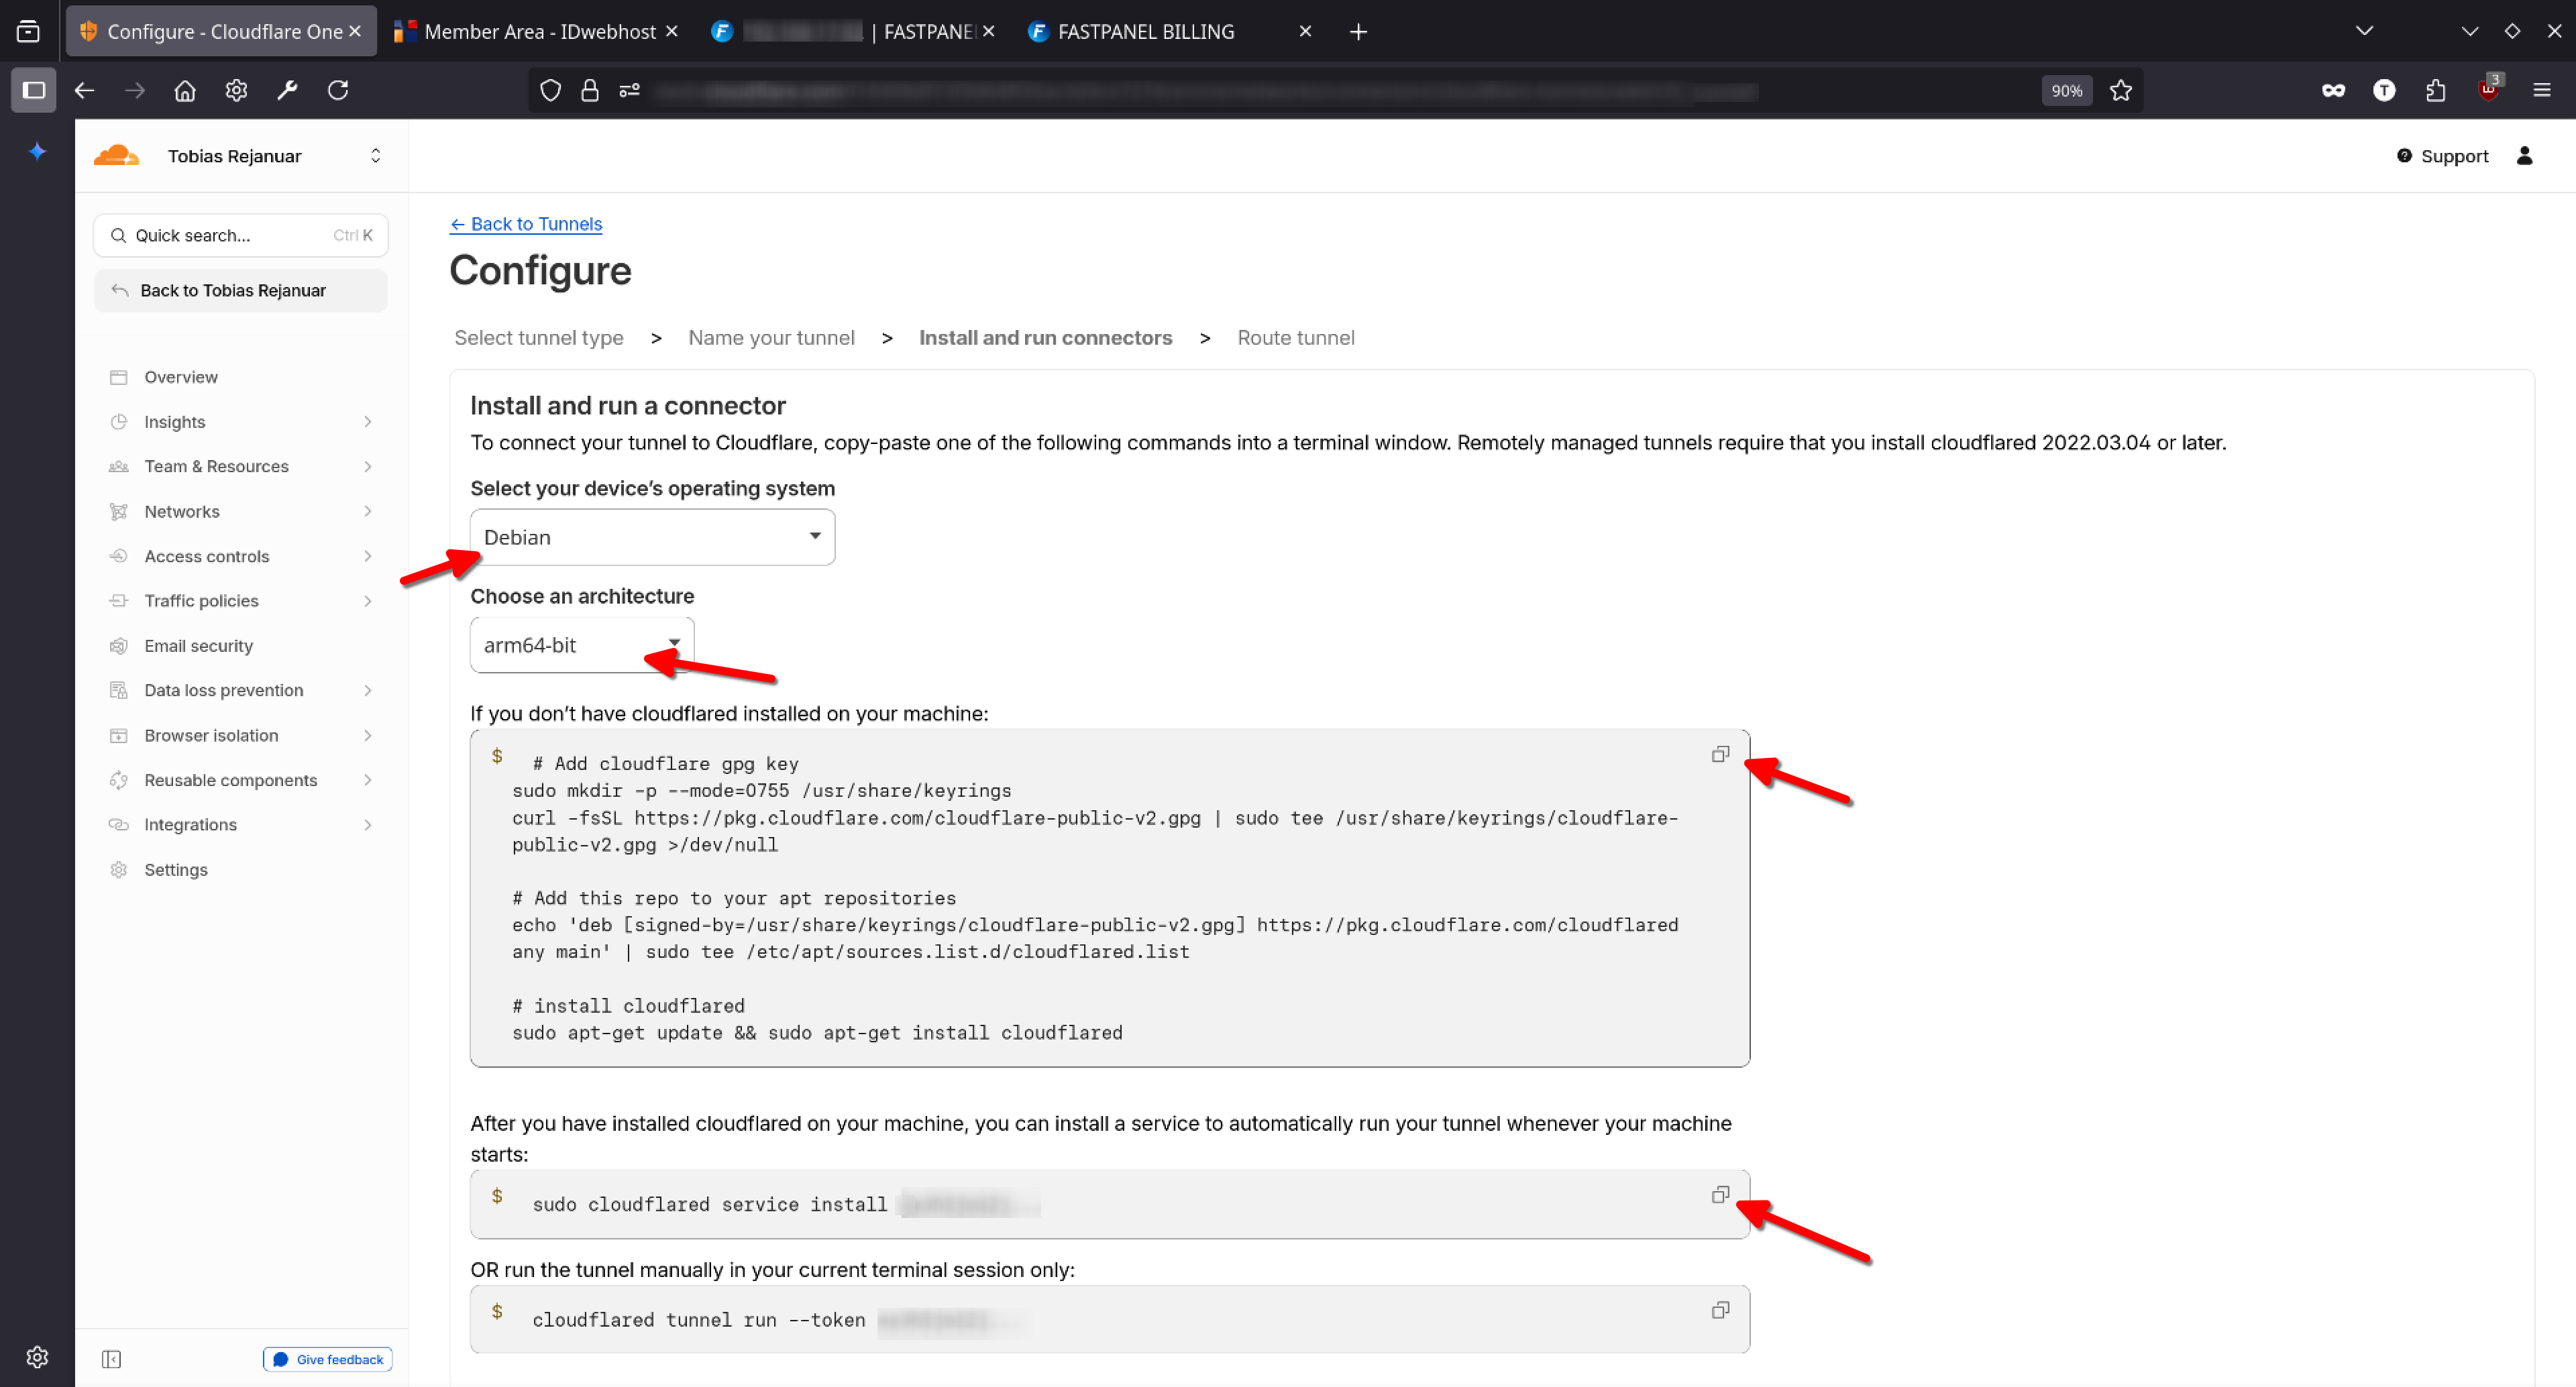
Task: Toggle the browser sidebar panel button
Action: point(33,91)
